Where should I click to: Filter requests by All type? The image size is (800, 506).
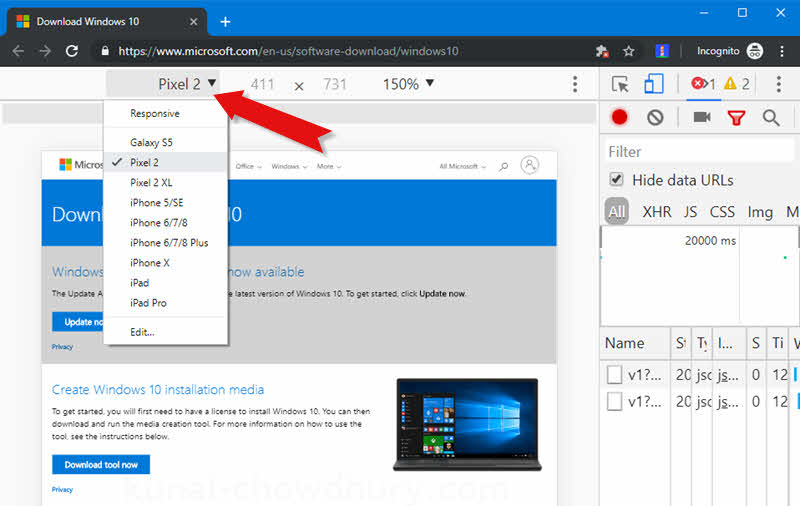pos(617,211)
